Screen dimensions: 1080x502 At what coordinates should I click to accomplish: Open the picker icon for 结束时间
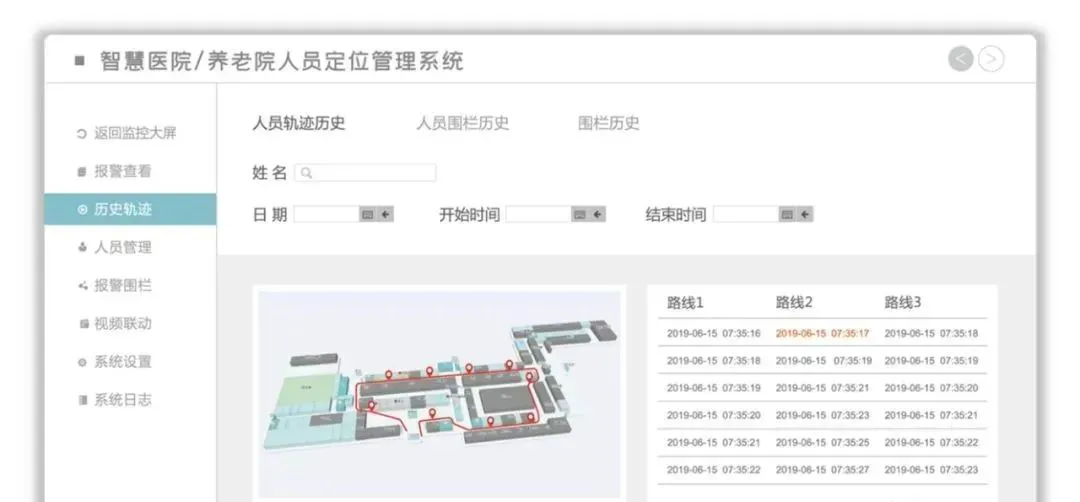click(787, 214)
